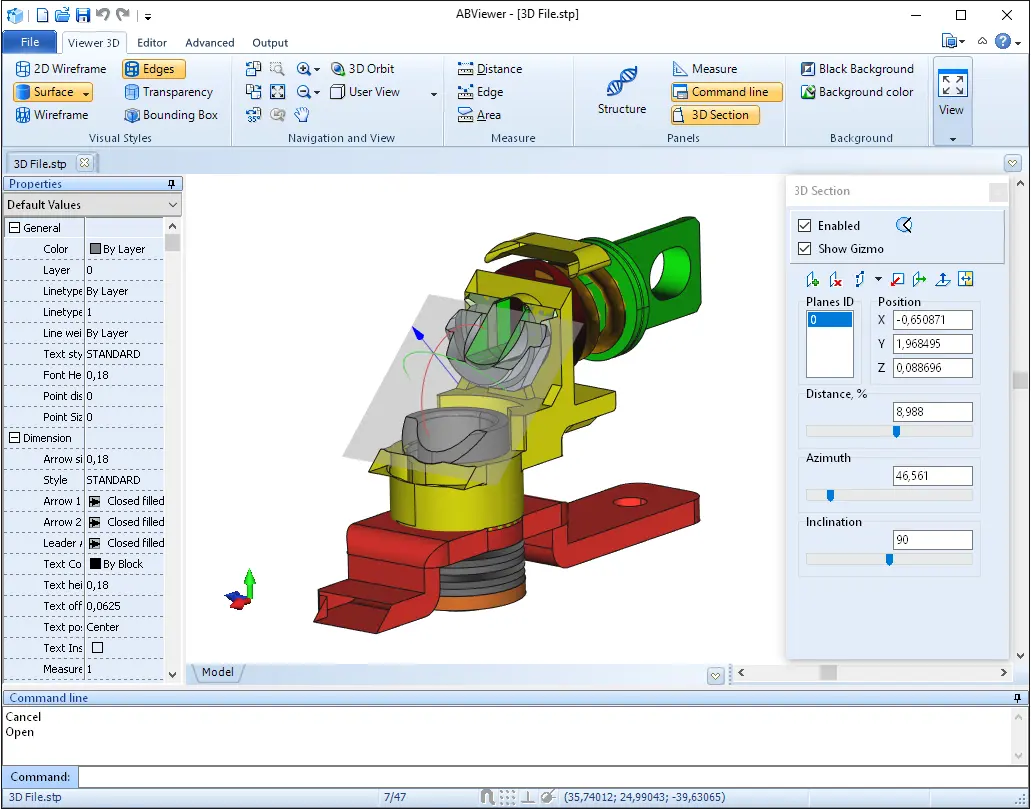Image resolution: width=1031 pixels, height=809 pixels.
Task: Open the Background color picker
Action: click(x=857, y=92)
